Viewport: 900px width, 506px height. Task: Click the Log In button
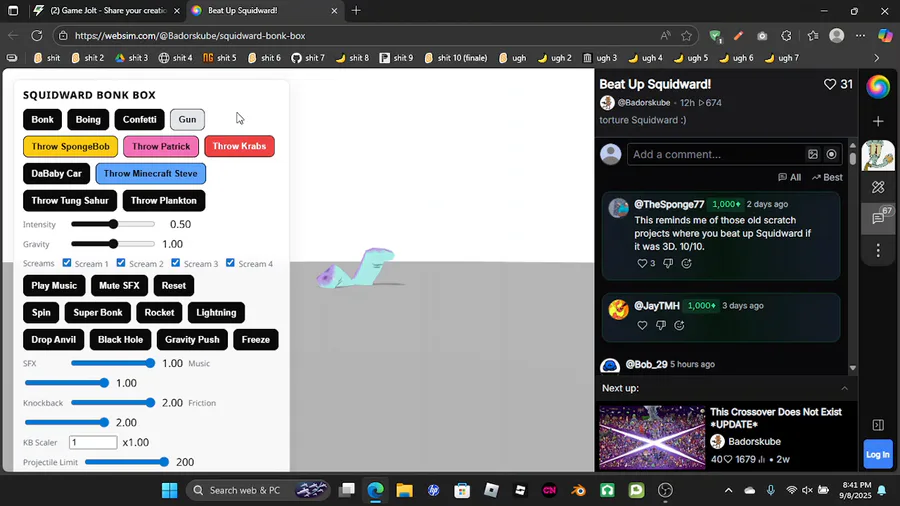tap(878, 454)
